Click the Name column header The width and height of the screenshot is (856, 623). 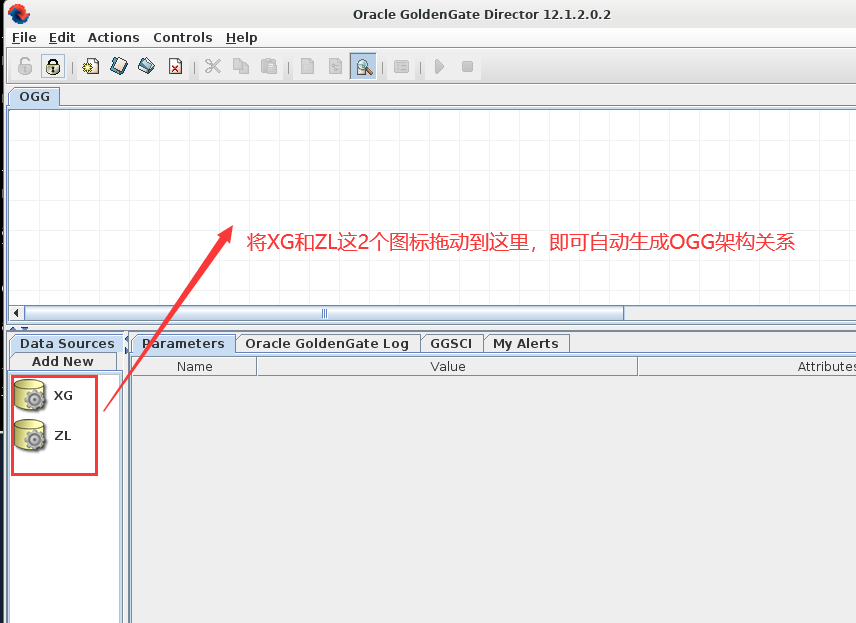194,366
